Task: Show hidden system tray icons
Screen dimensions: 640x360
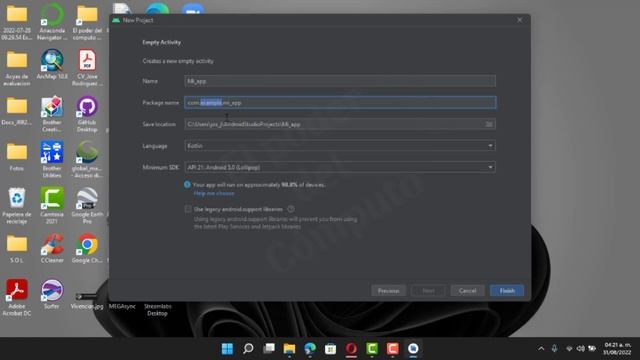Action: [x=541, y=349]
